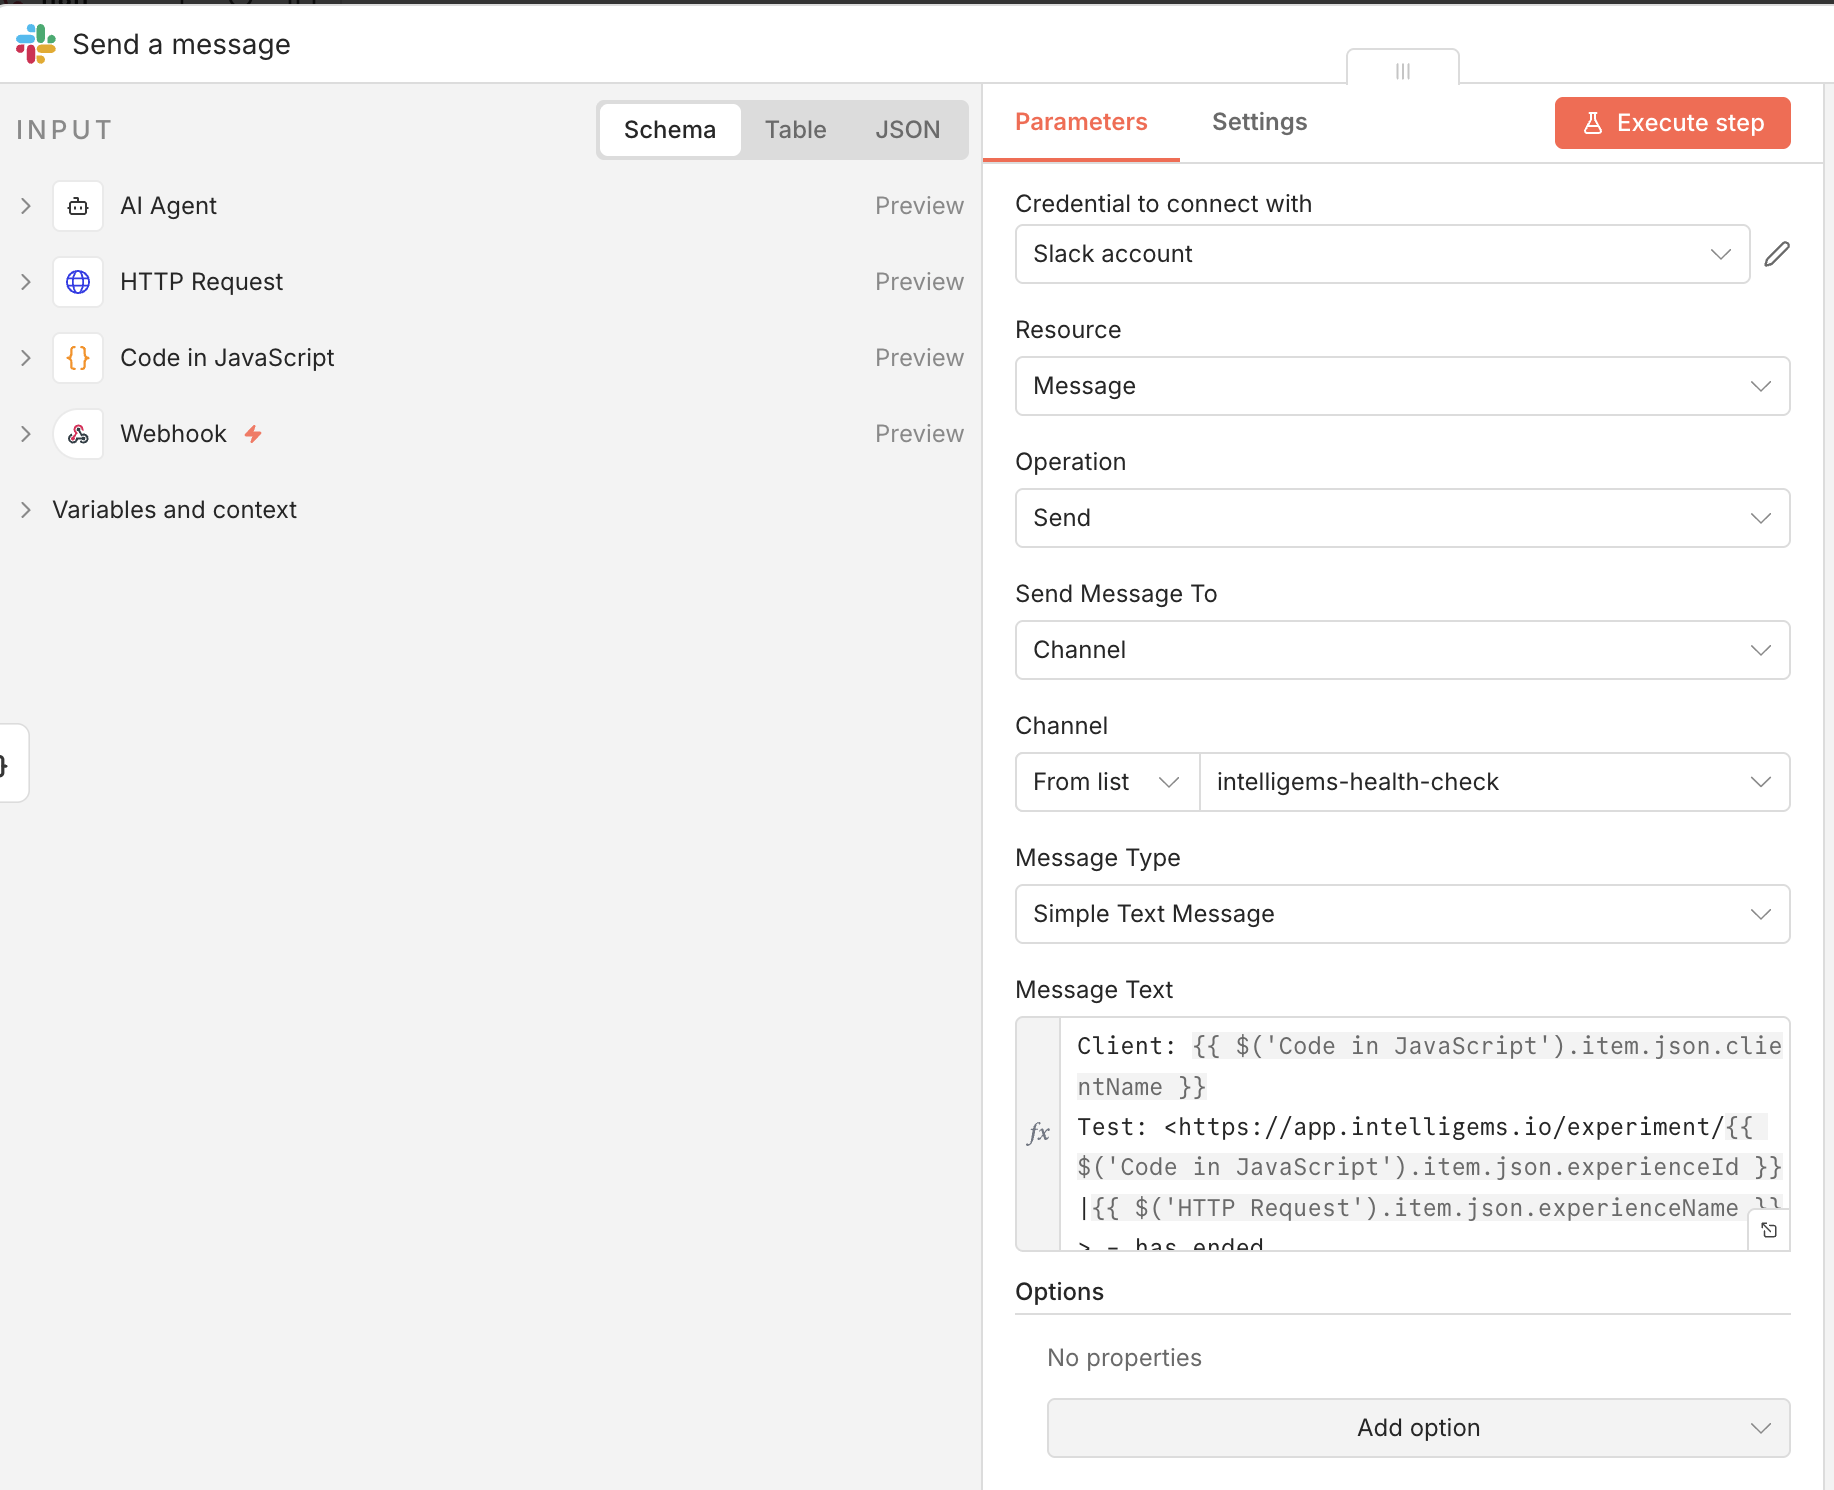Click the AI Agent robot icon
The height and width of the screenshot is (1490, 1834).
(78, 206)
